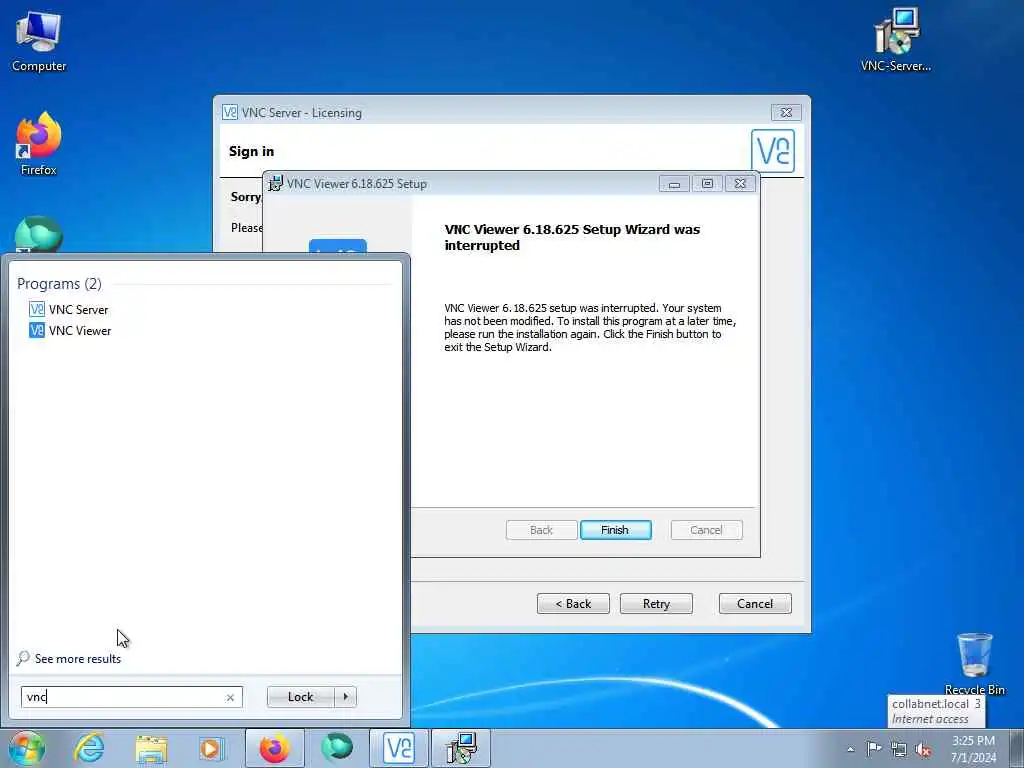Click the Show desktop strip at taskbar end
1024x768 pixels.
tap(1017, 748)
